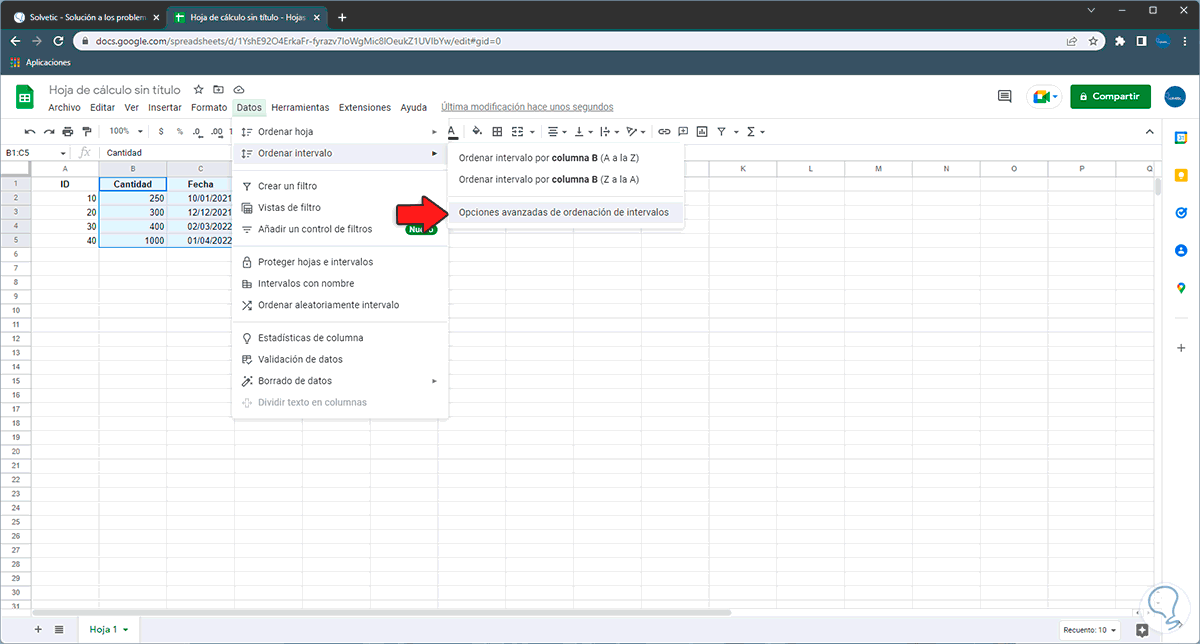
Task: Open Google Keep side panel icon
Action: point(1181,175)
